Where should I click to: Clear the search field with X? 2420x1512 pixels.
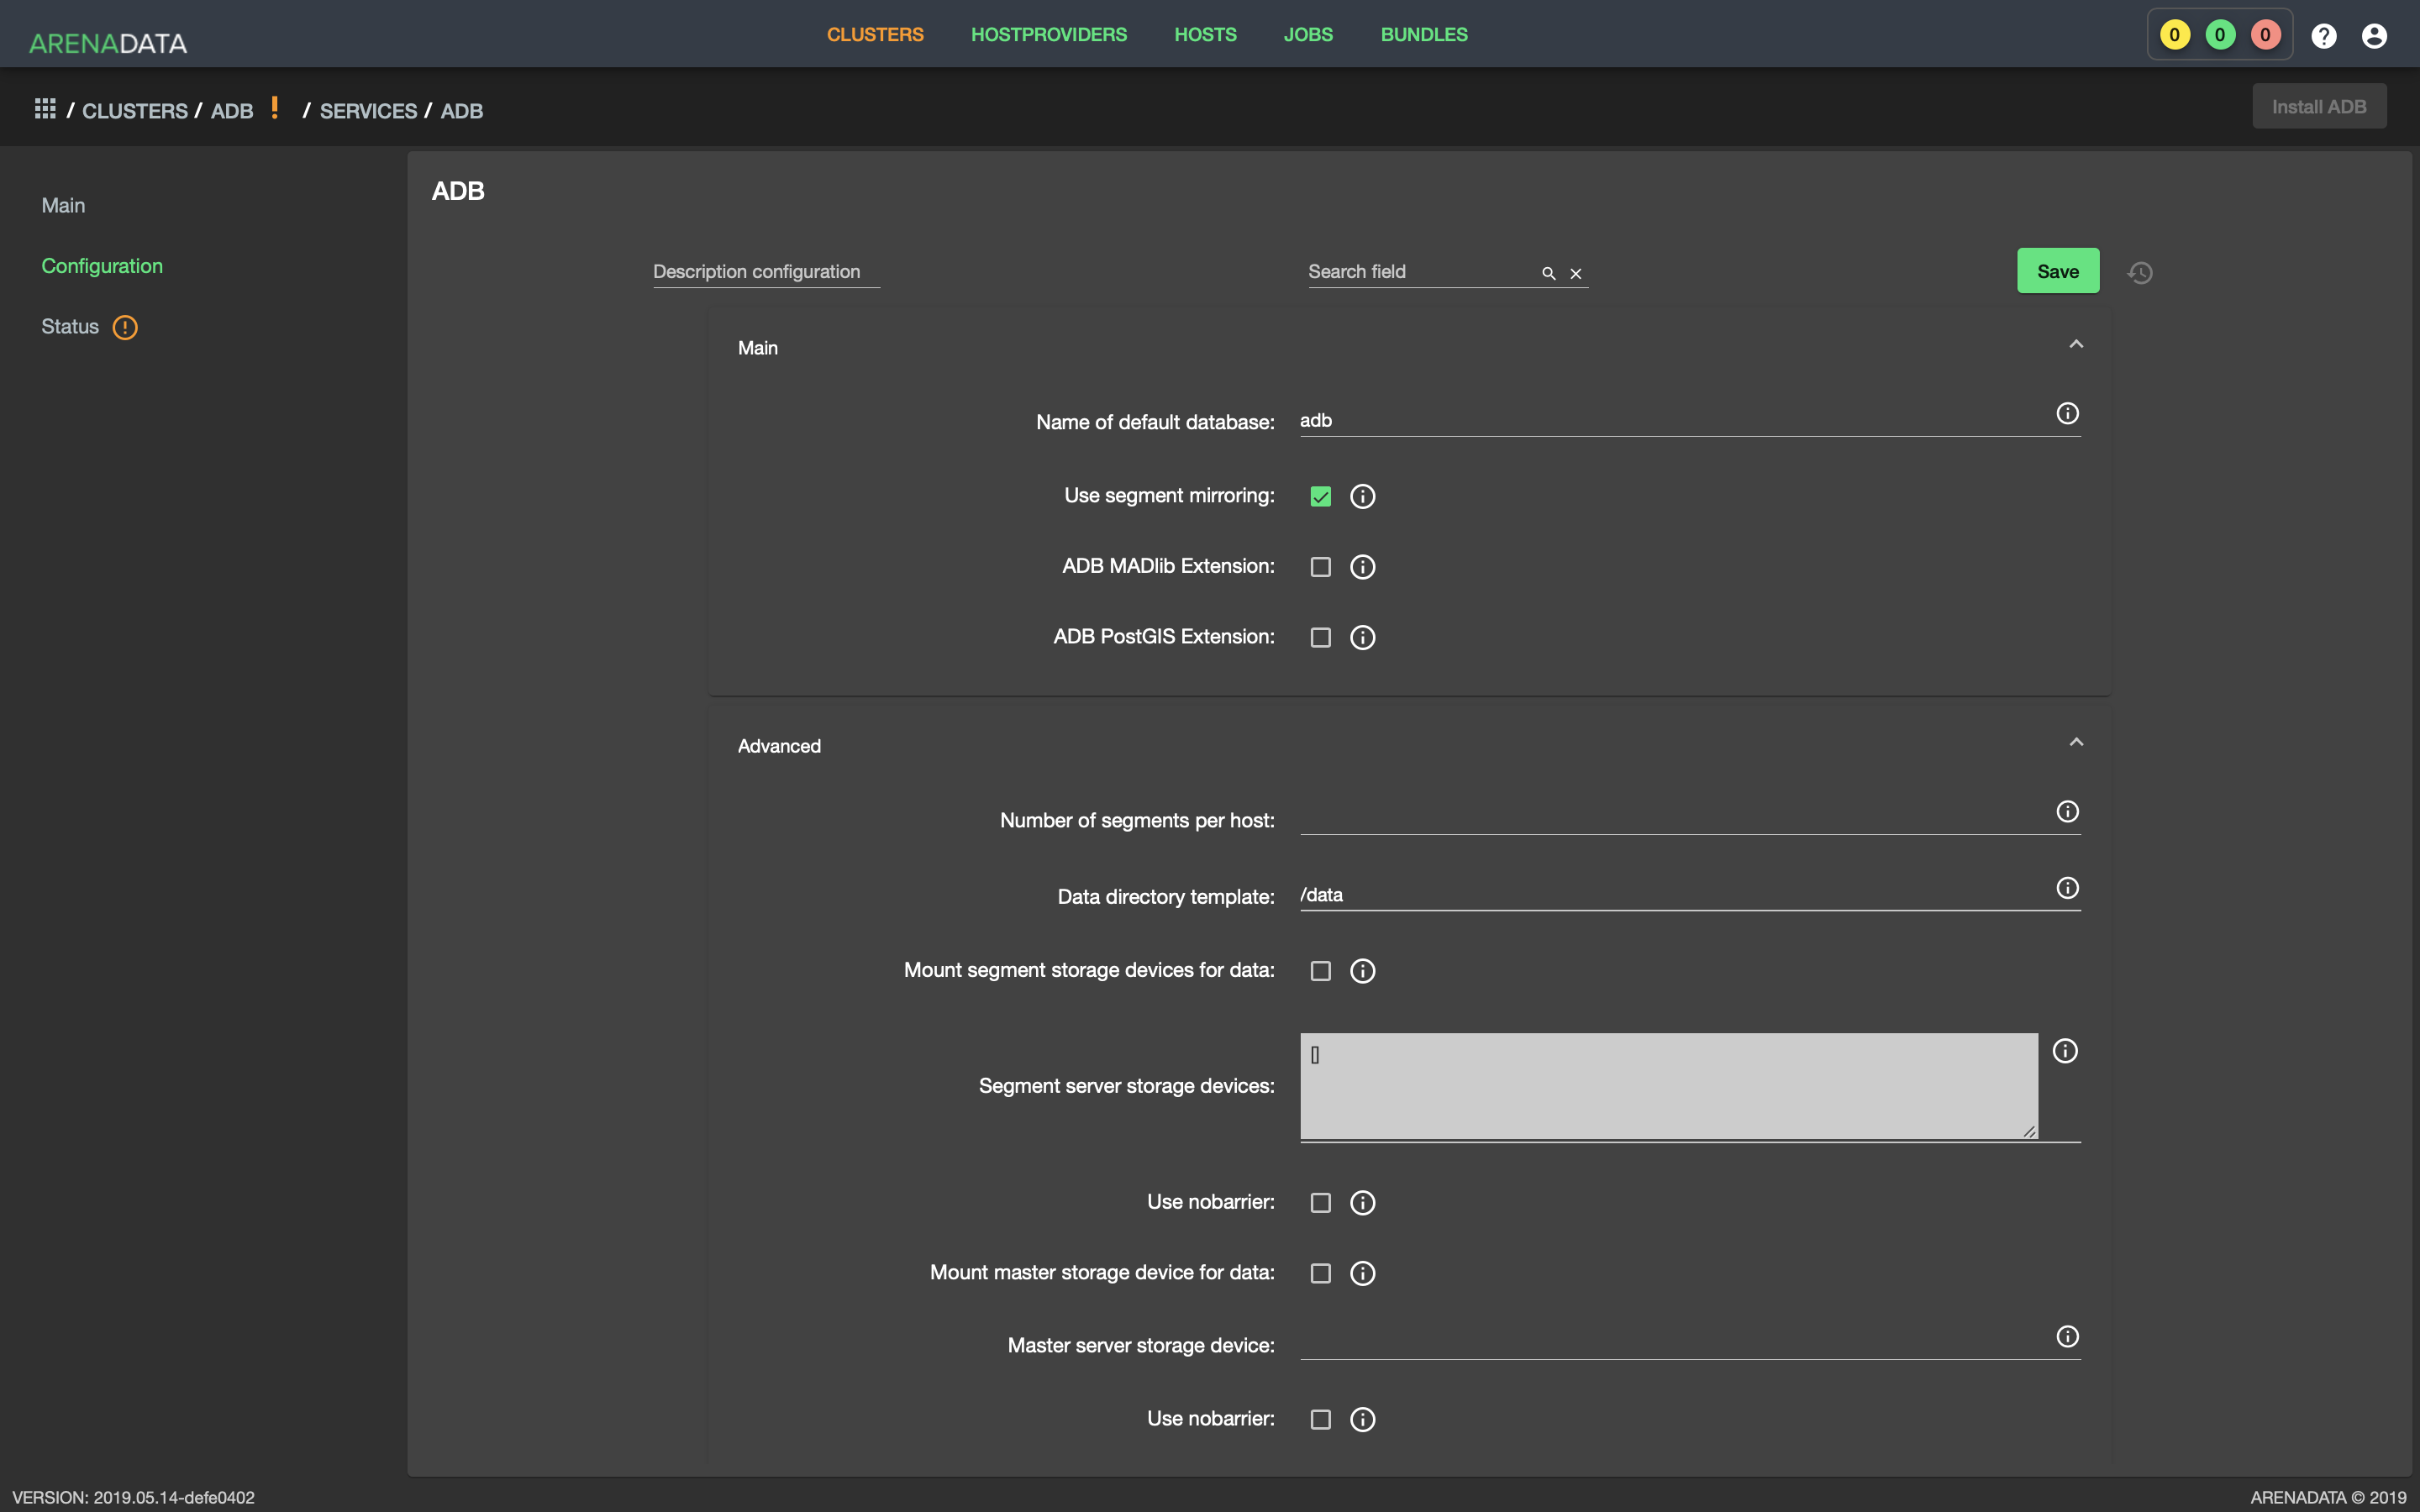(x=1575, y=273)
